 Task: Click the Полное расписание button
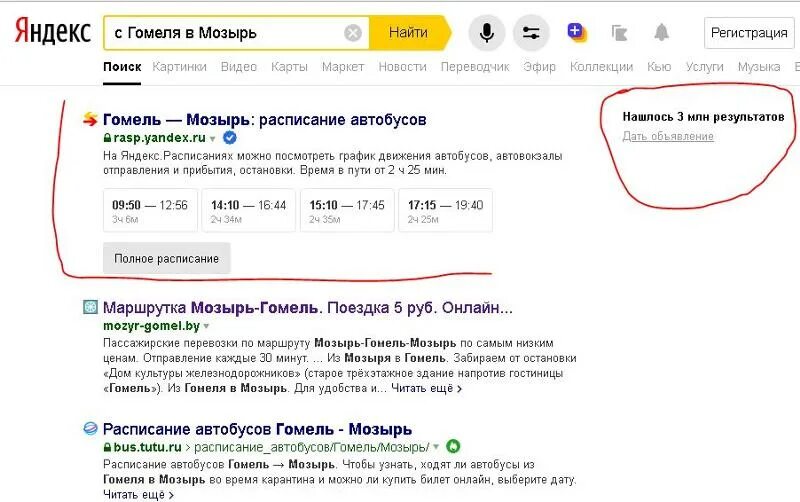(x=166, y=259)
